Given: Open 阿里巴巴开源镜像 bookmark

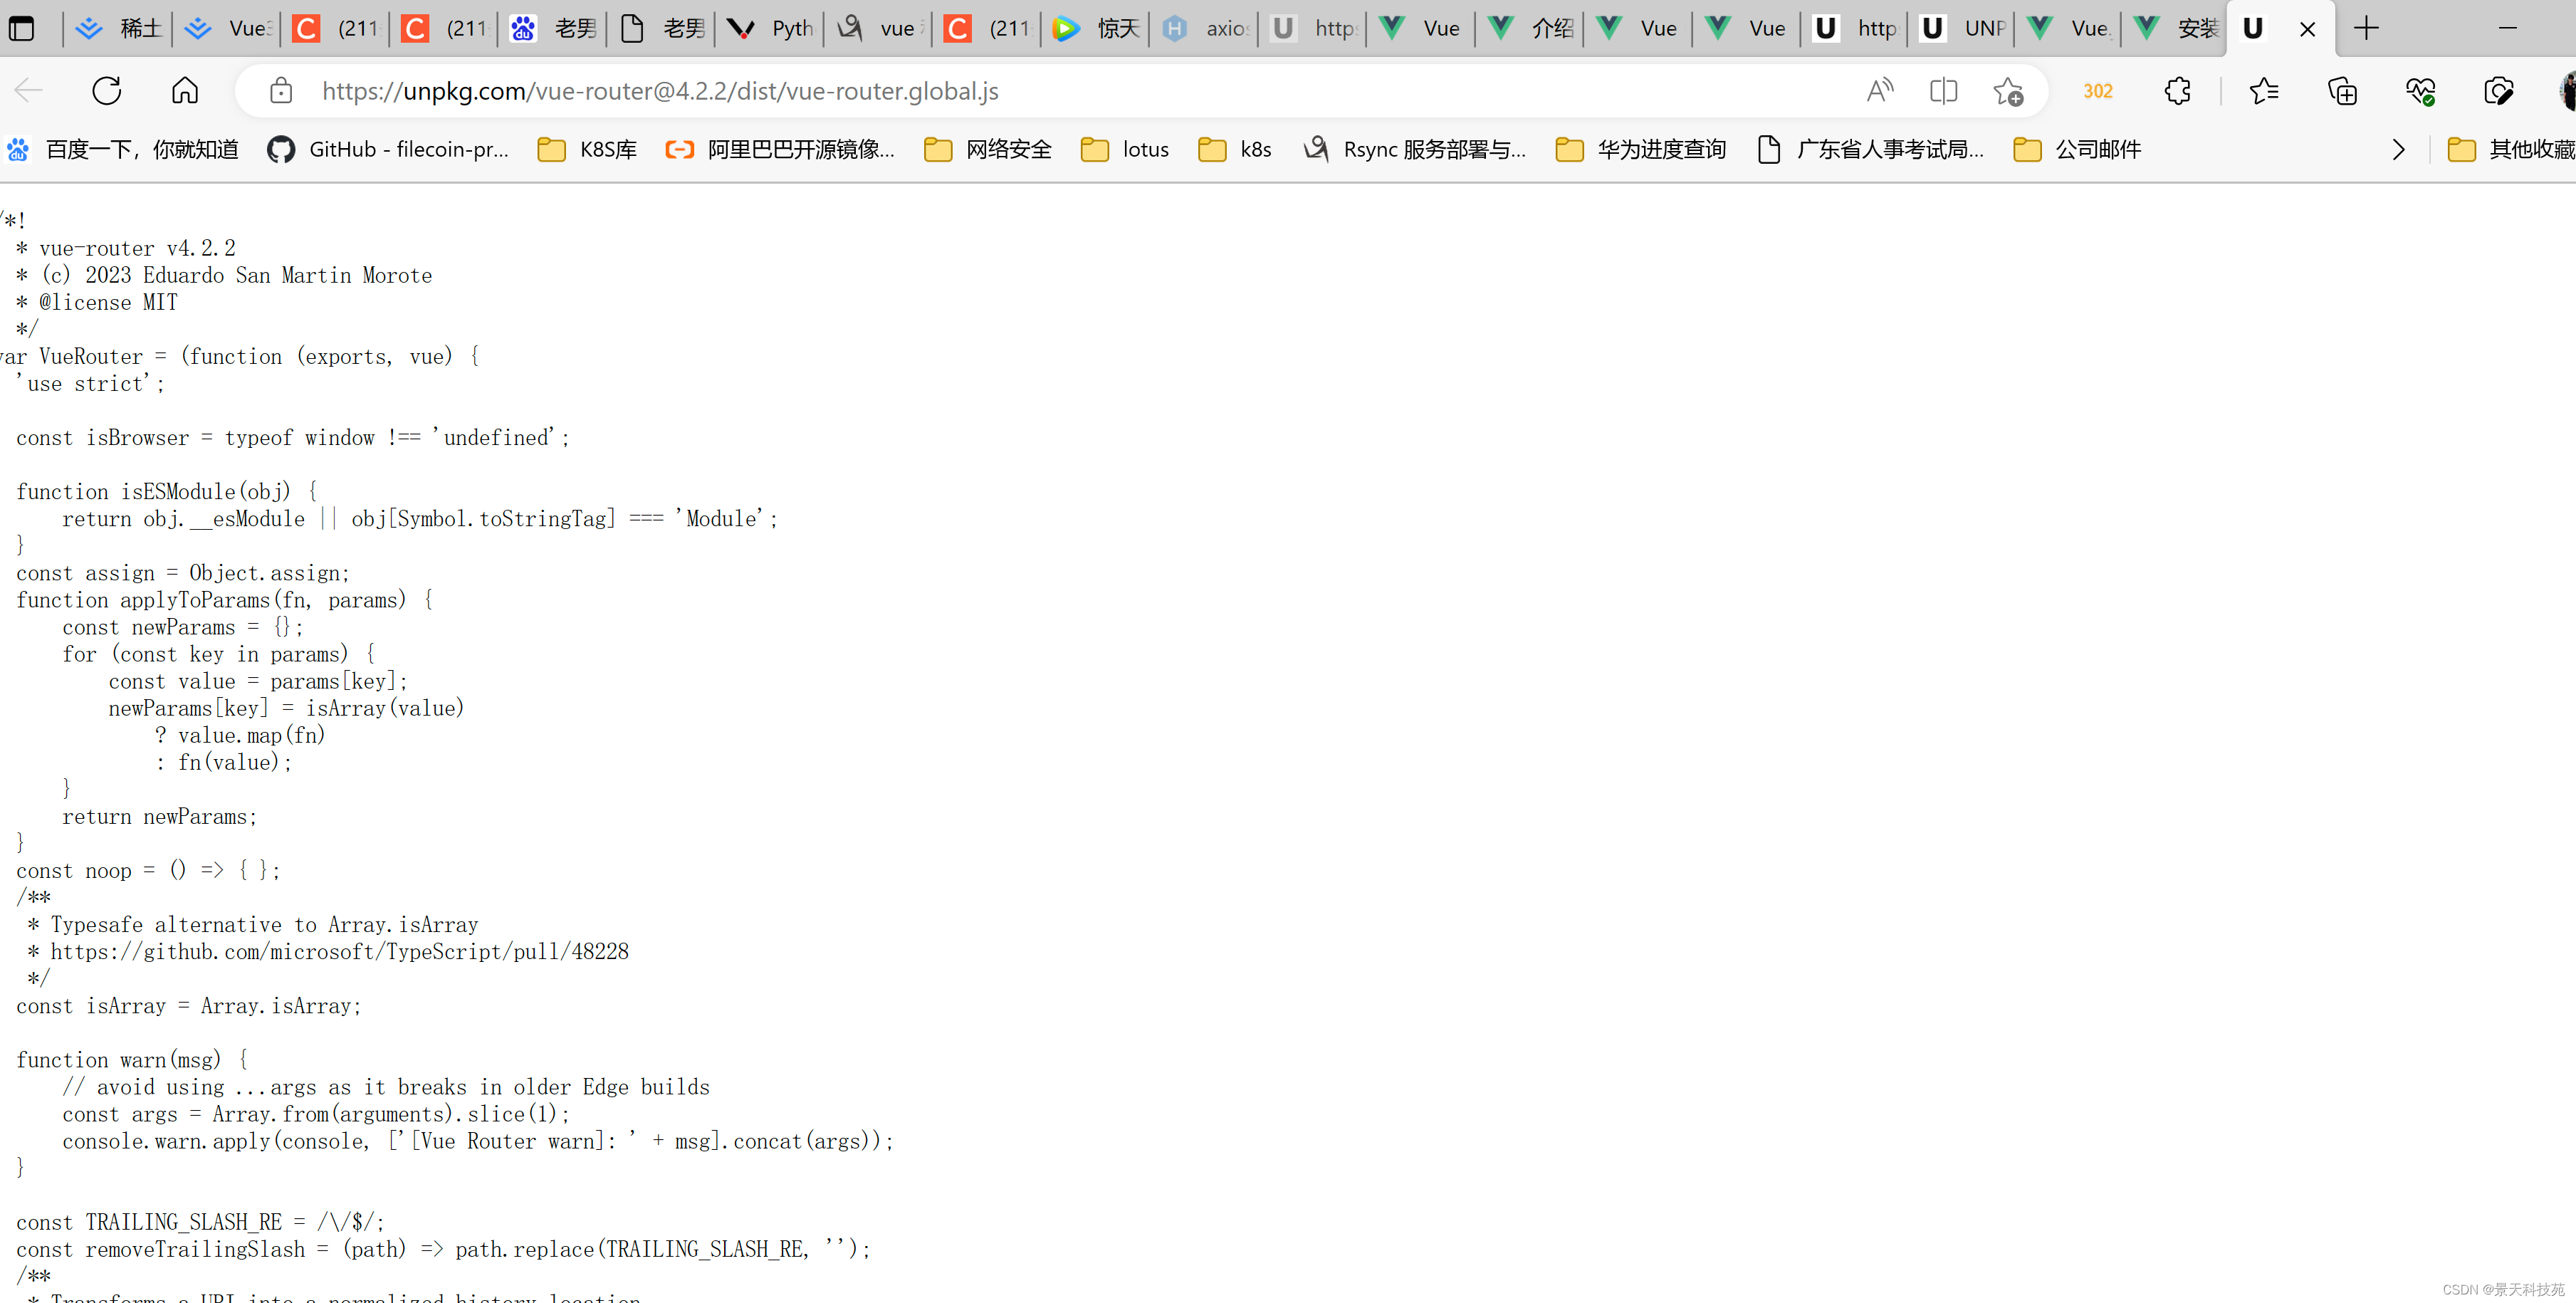Looking at the screenshot, I should 780,150.
